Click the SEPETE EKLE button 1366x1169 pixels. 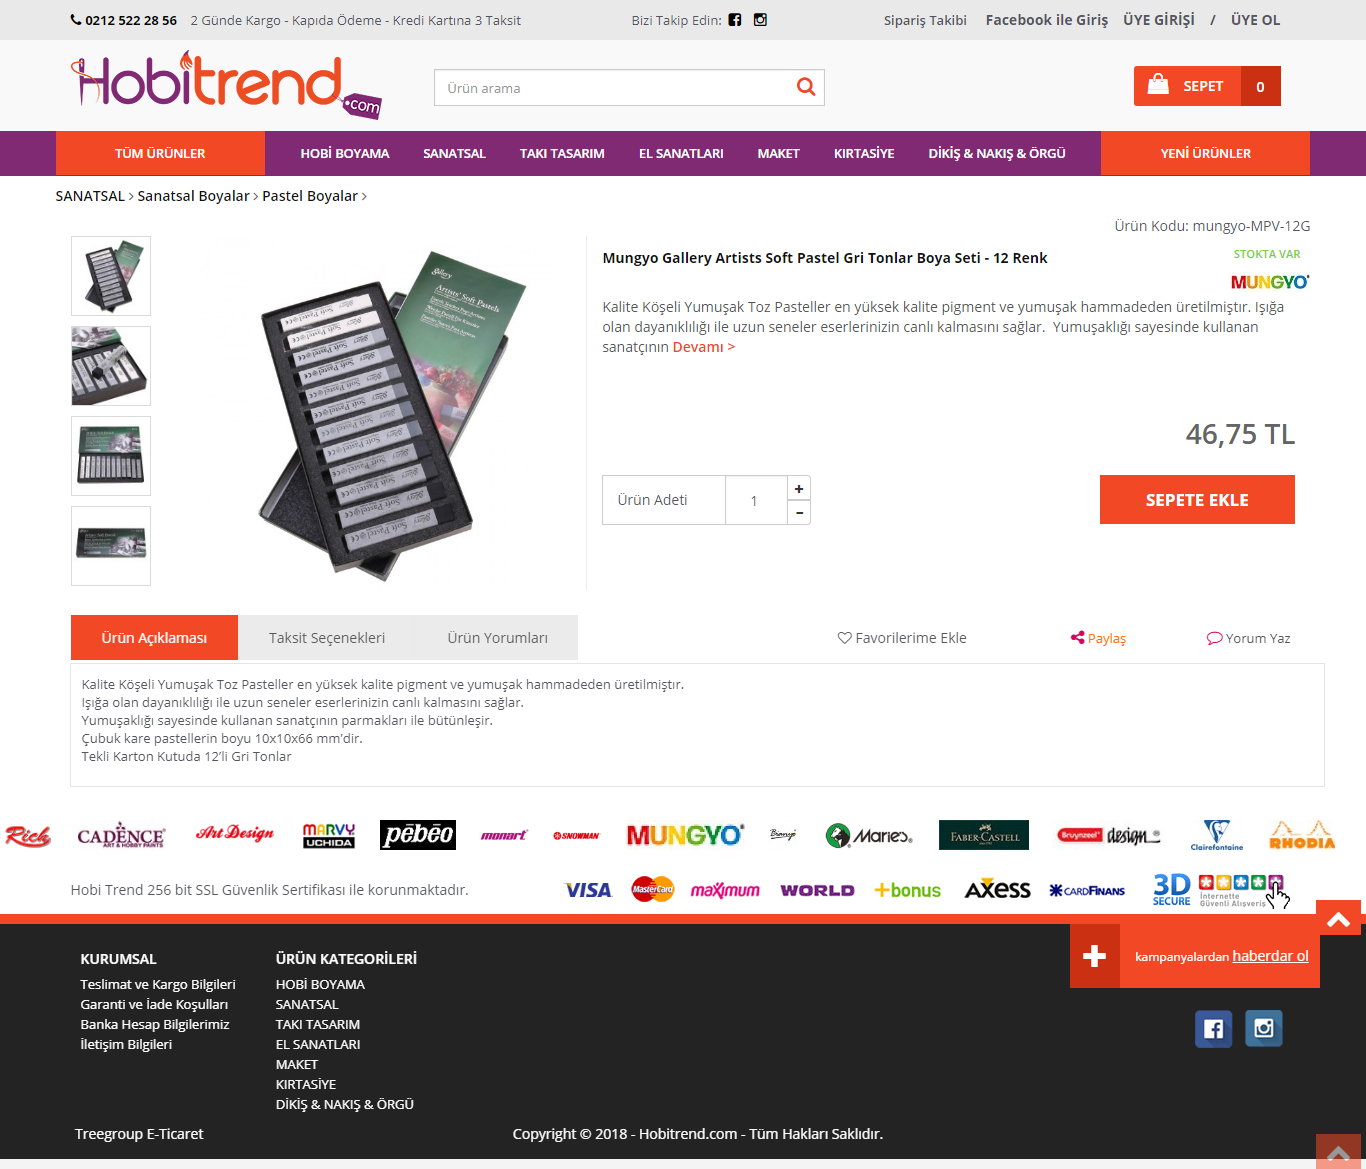pos(1197,500)
